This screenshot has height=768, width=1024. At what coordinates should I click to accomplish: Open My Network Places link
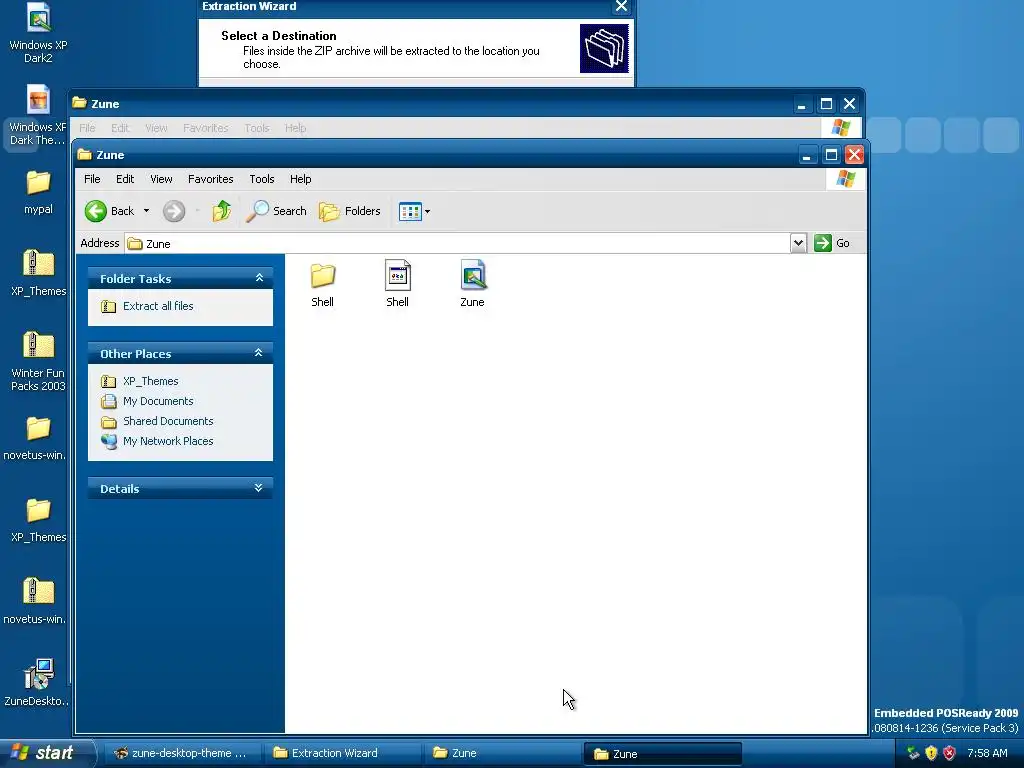click(168, 441)
